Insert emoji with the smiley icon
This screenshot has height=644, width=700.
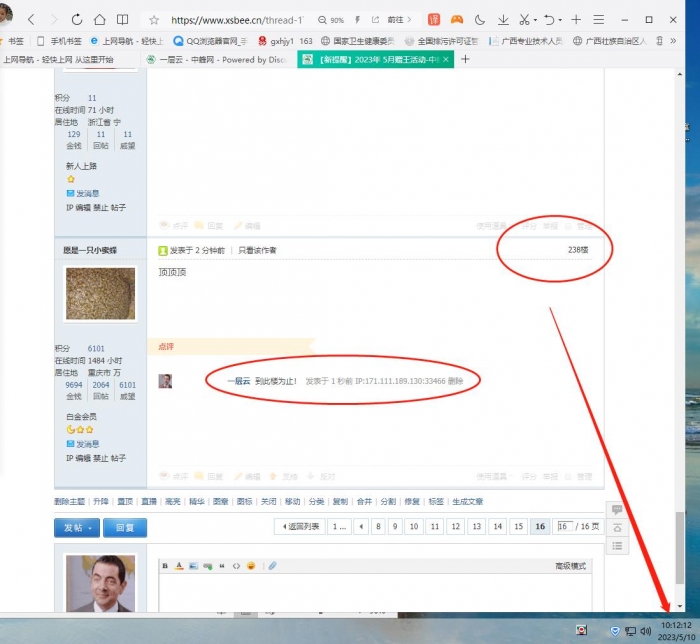251,566
